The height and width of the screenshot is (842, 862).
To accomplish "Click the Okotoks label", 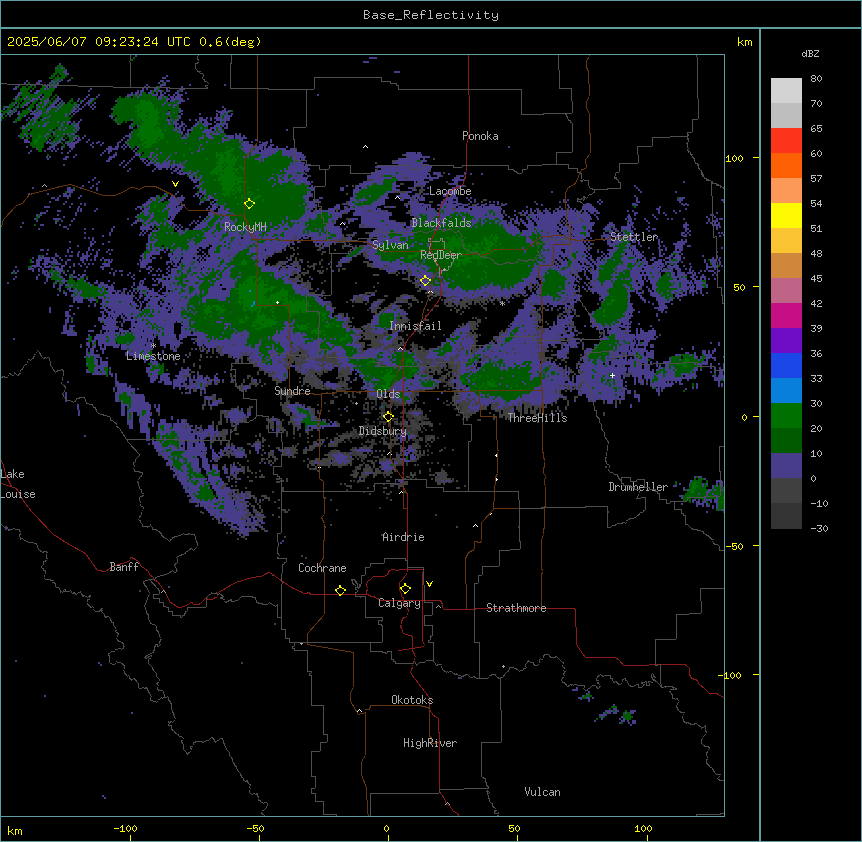I will 412,700.
